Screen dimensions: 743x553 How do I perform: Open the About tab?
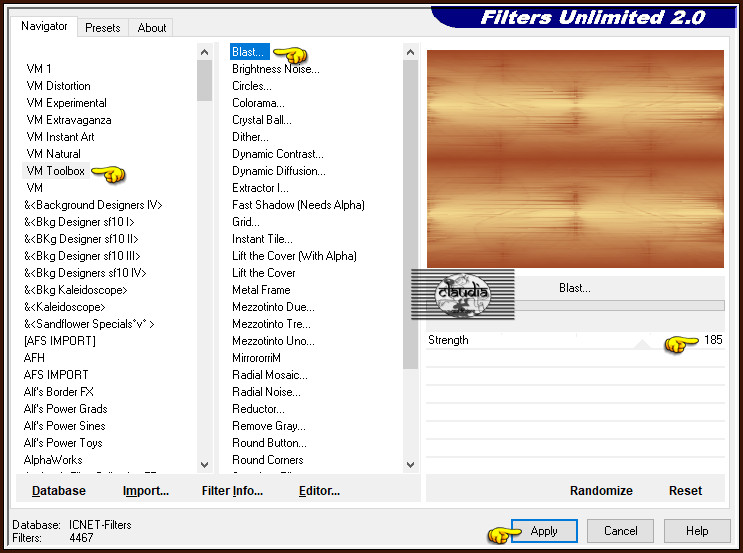tap(152, 28)
